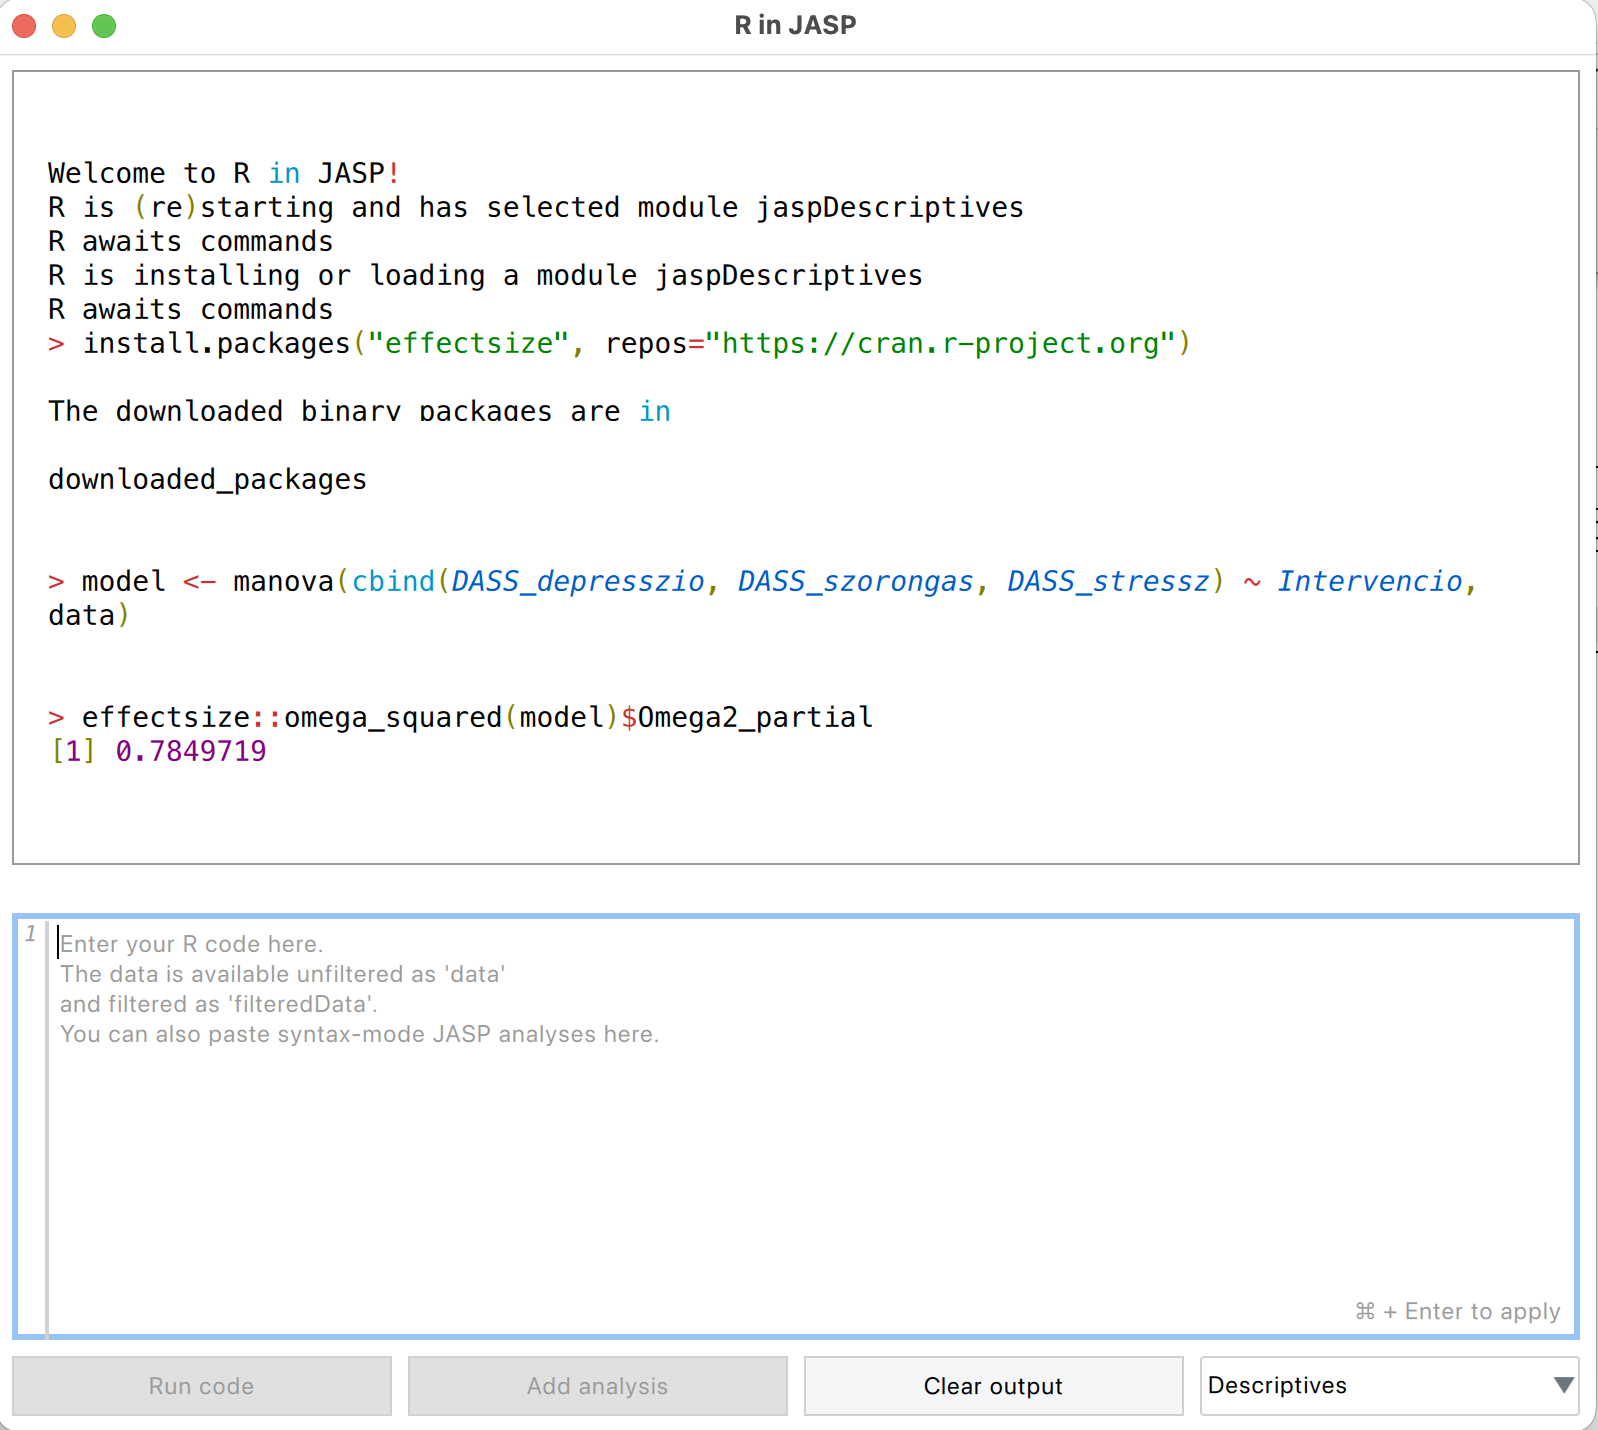This screenshot has width=1598, height=1430.
Task: Minimize the window with the yellow button
Action: (x=64, y=26)
